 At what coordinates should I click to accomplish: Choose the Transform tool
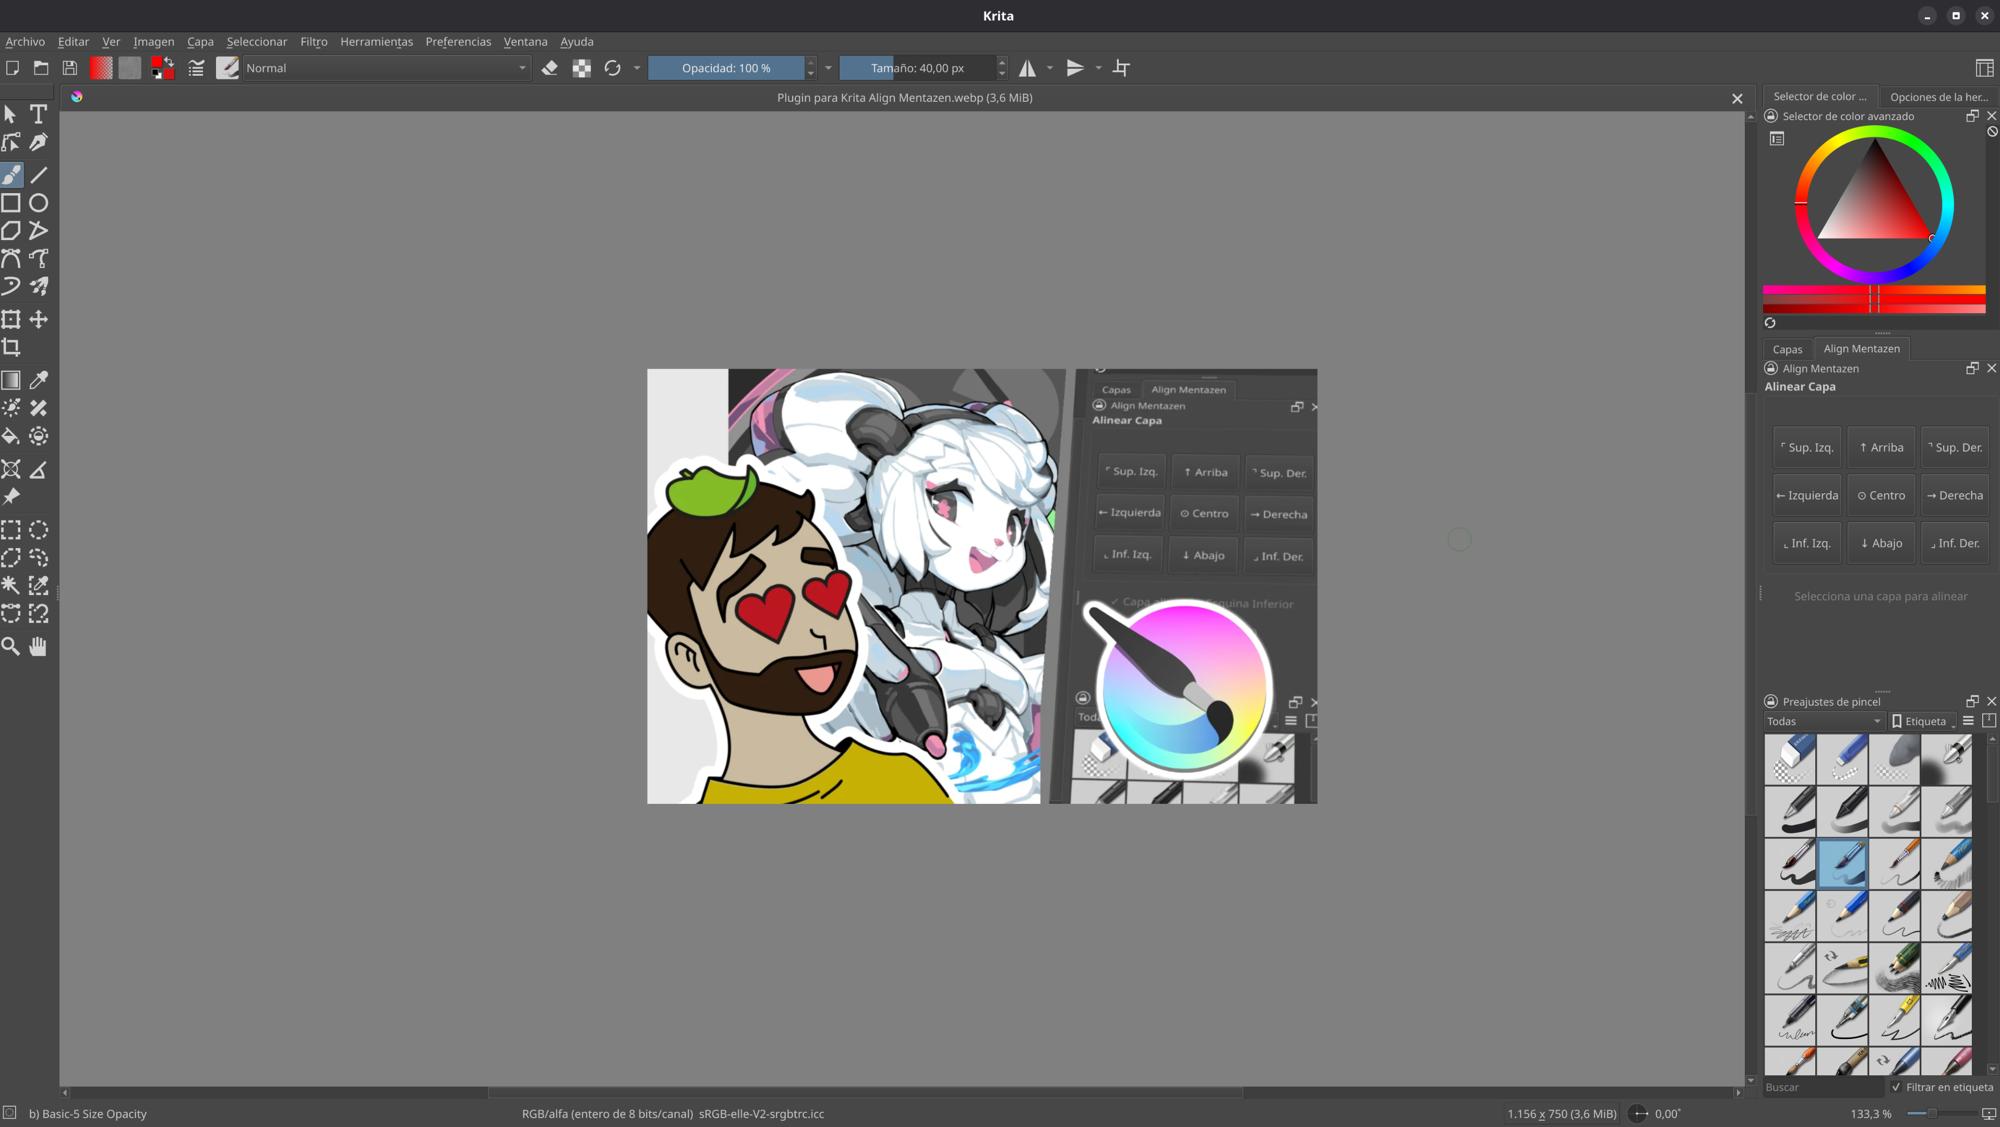[11, 319]
